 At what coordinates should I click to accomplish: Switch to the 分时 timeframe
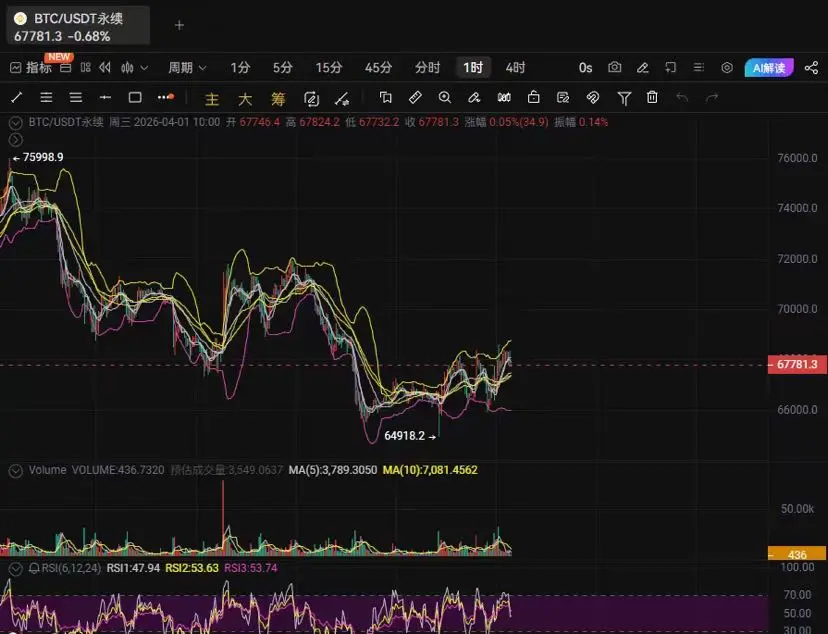pyautogui.click(x=427, y=68)
